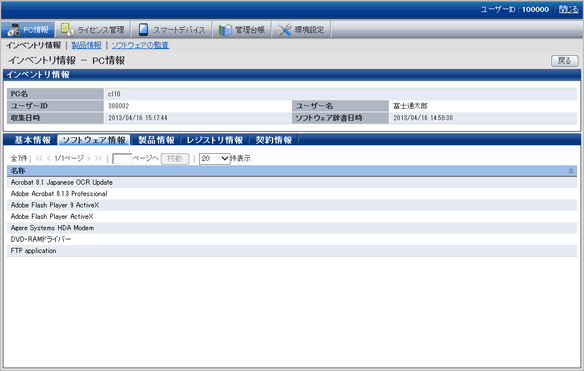Click the 1/1ページ page indicator
The width and height of the screenshot is (584, 371).
click(x=69, y=158)
